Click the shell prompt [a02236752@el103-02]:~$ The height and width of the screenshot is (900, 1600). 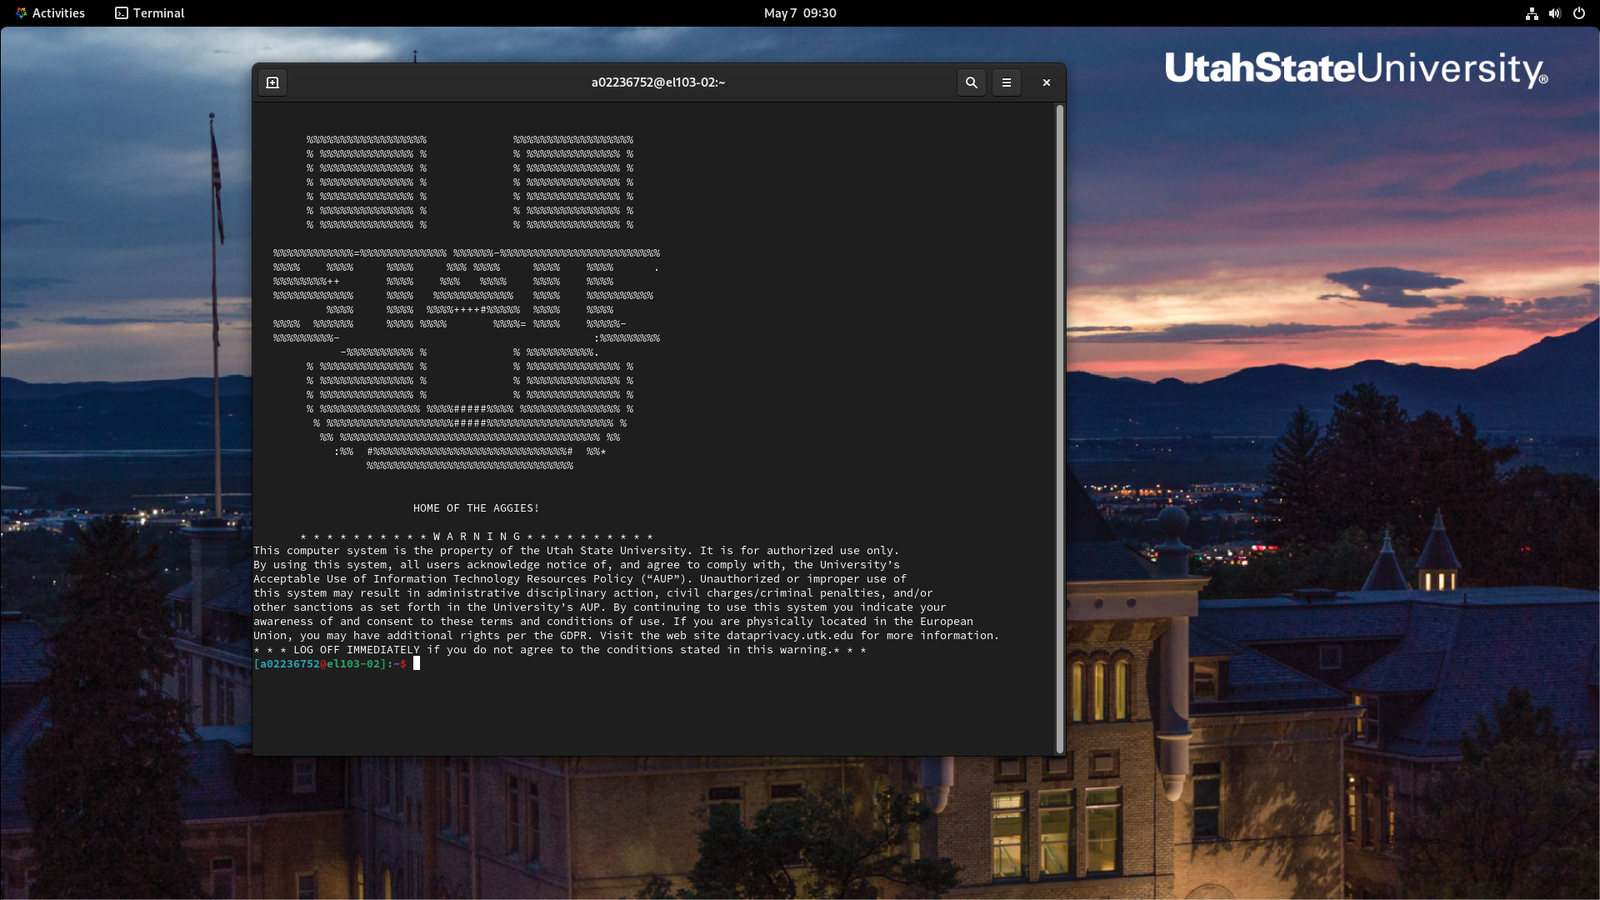(x=330, y=664)
